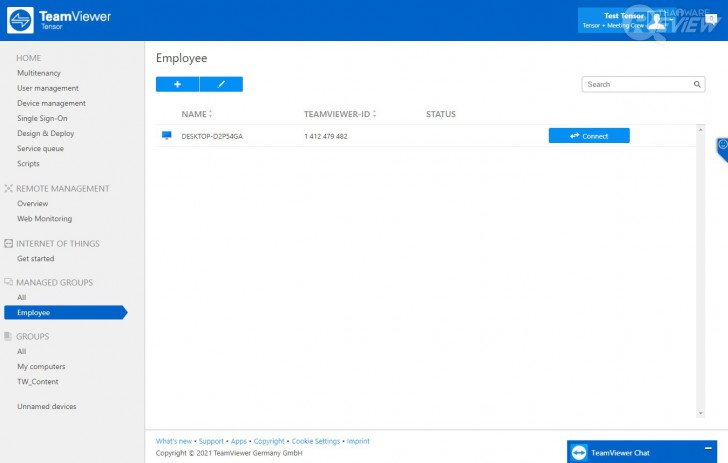
Task: Open the Apps footer link
Action: pos(239,441)
